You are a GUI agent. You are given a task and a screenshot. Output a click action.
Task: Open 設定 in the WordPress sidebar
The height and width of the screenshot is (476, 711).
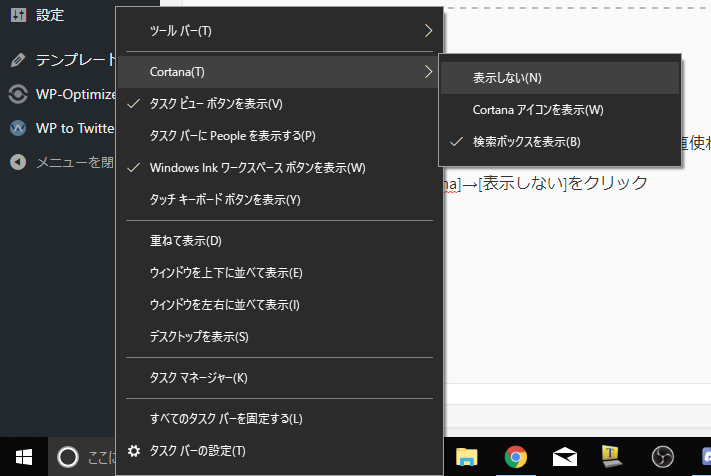[x=49, y=15]
